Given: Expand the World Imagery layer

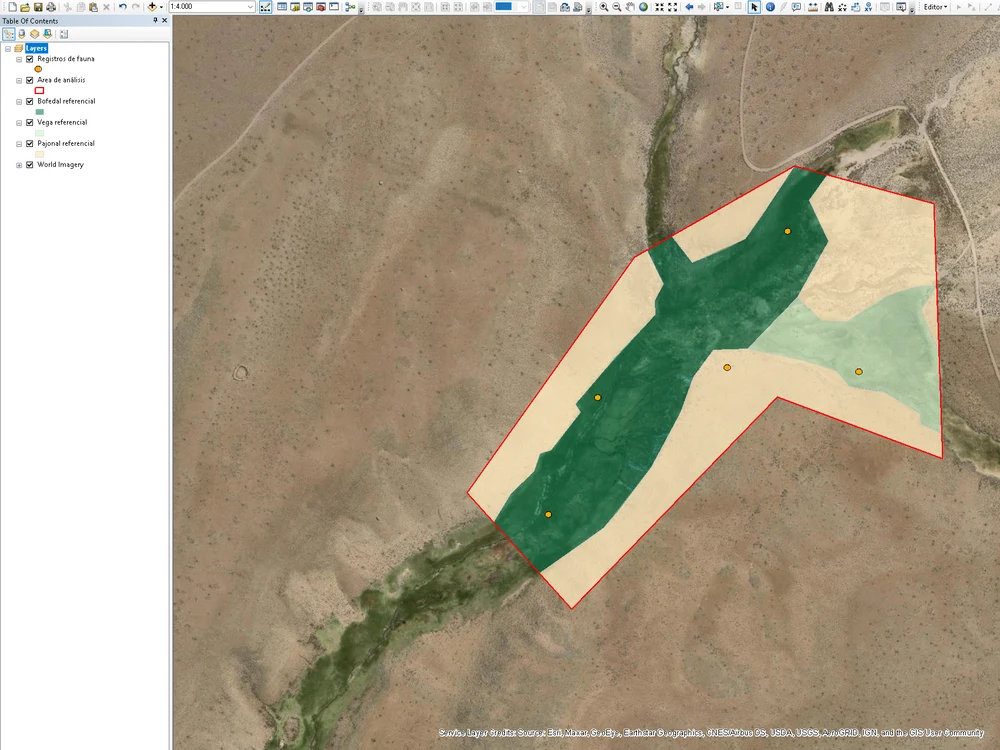Looking at the screenshot, I should [x=19, y=165].
